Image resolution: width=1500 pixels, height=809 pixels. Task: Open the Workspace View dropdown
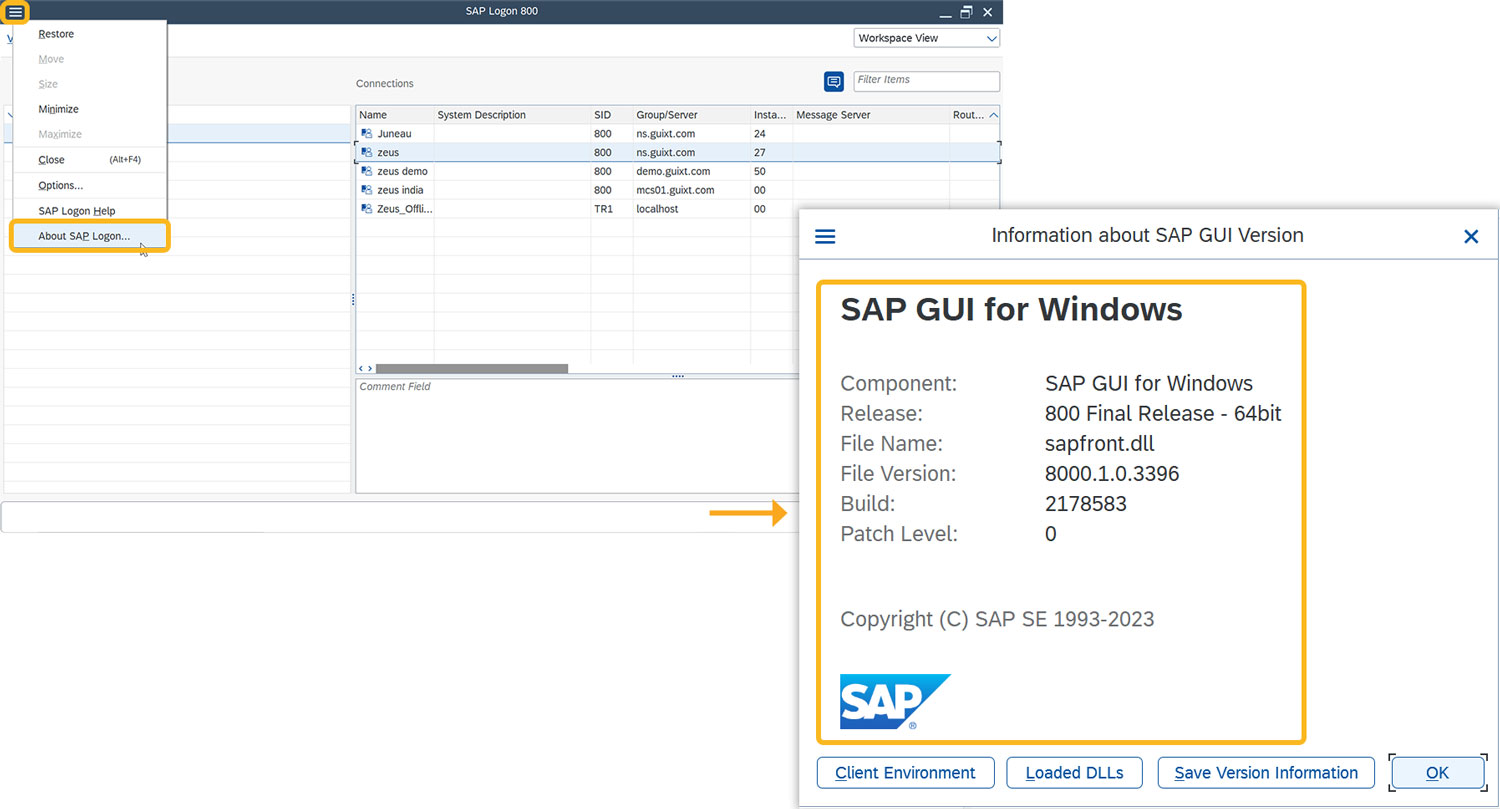click(x=927, y=38)
